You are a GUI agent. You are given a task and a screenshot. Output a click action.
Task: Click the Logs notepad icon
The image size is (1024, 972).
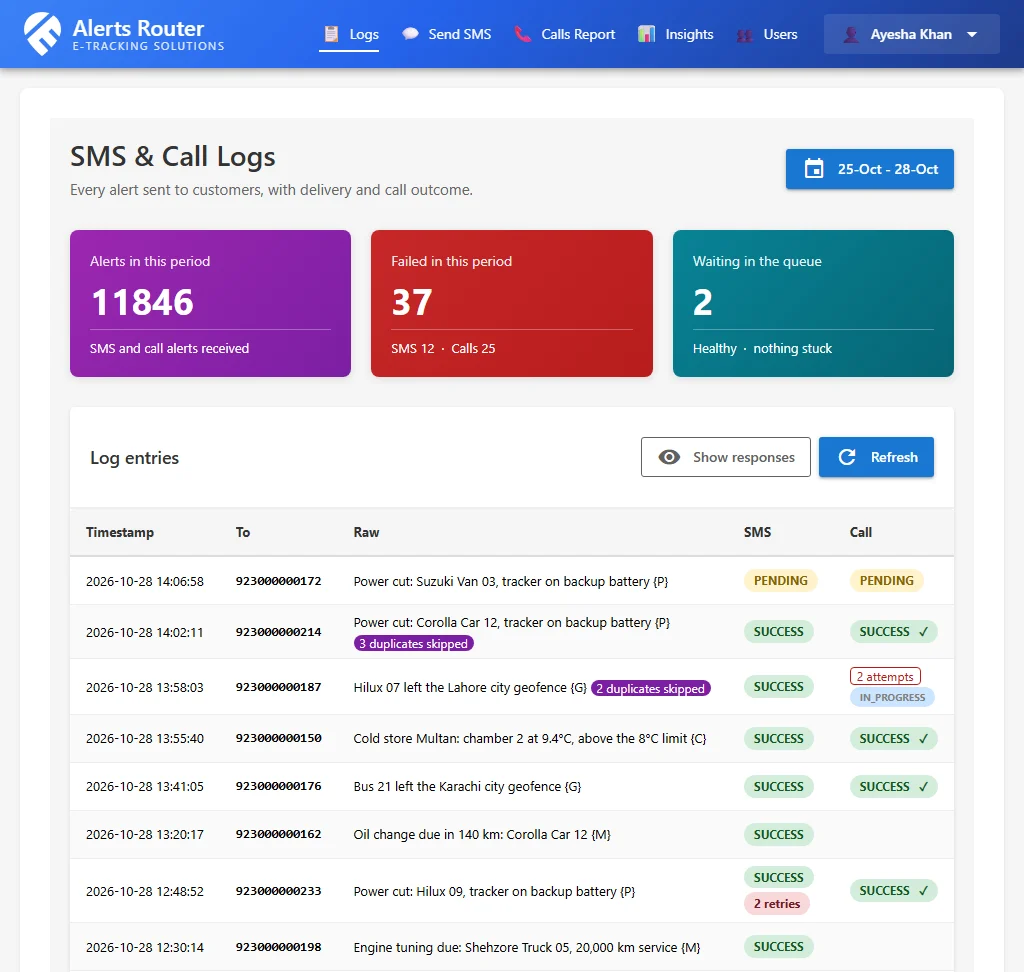click(x=332, y=34)
